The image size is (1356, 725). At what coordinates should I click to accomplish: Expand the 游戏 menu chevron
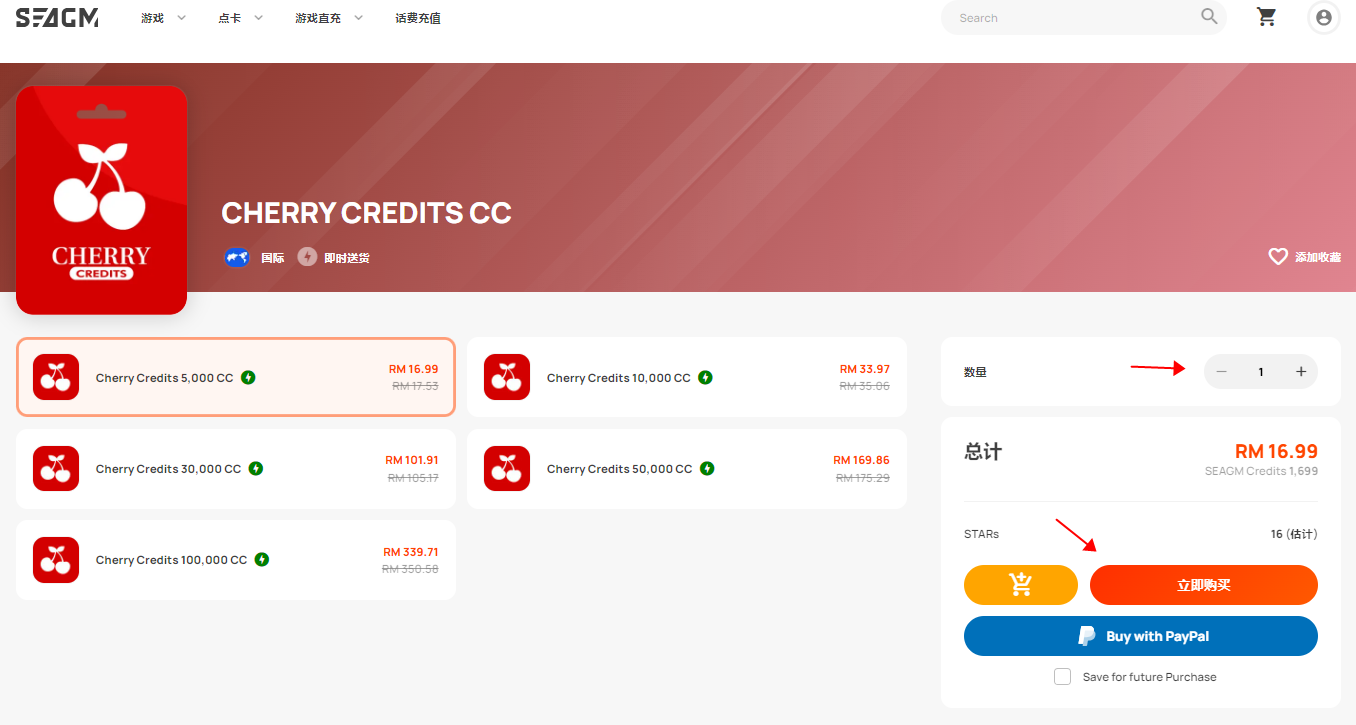tap(181, 18)
